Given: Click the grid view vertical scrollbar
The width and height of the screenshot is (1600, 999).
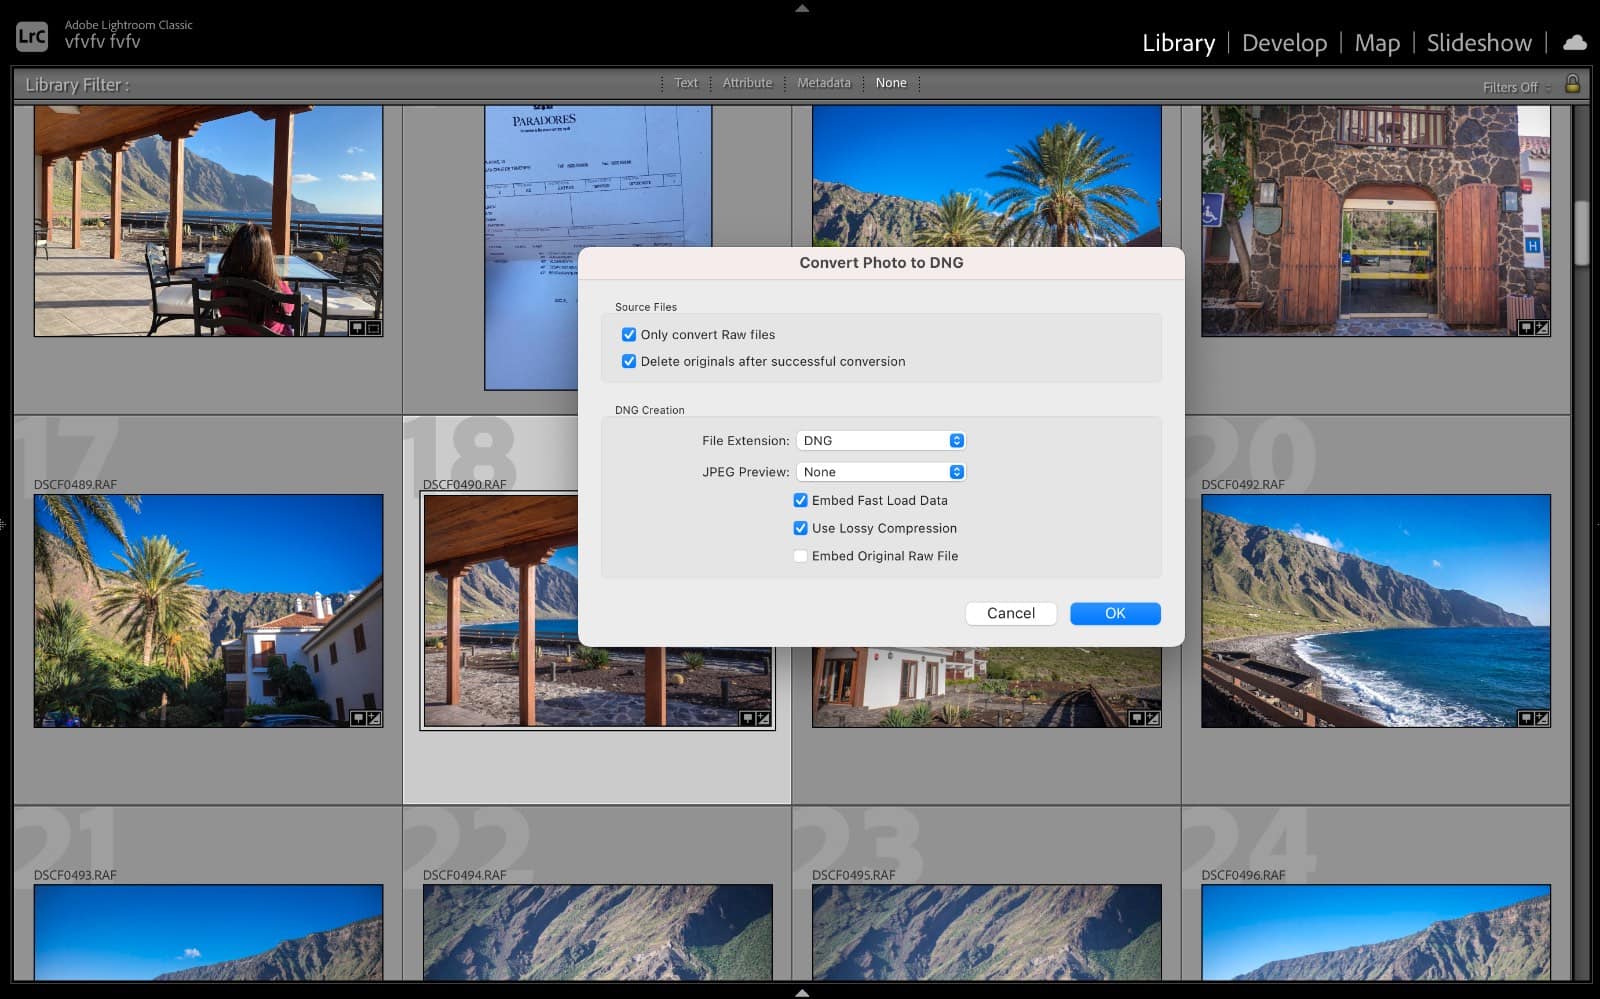Looking at the screenshot, I should click(1581, 233).
